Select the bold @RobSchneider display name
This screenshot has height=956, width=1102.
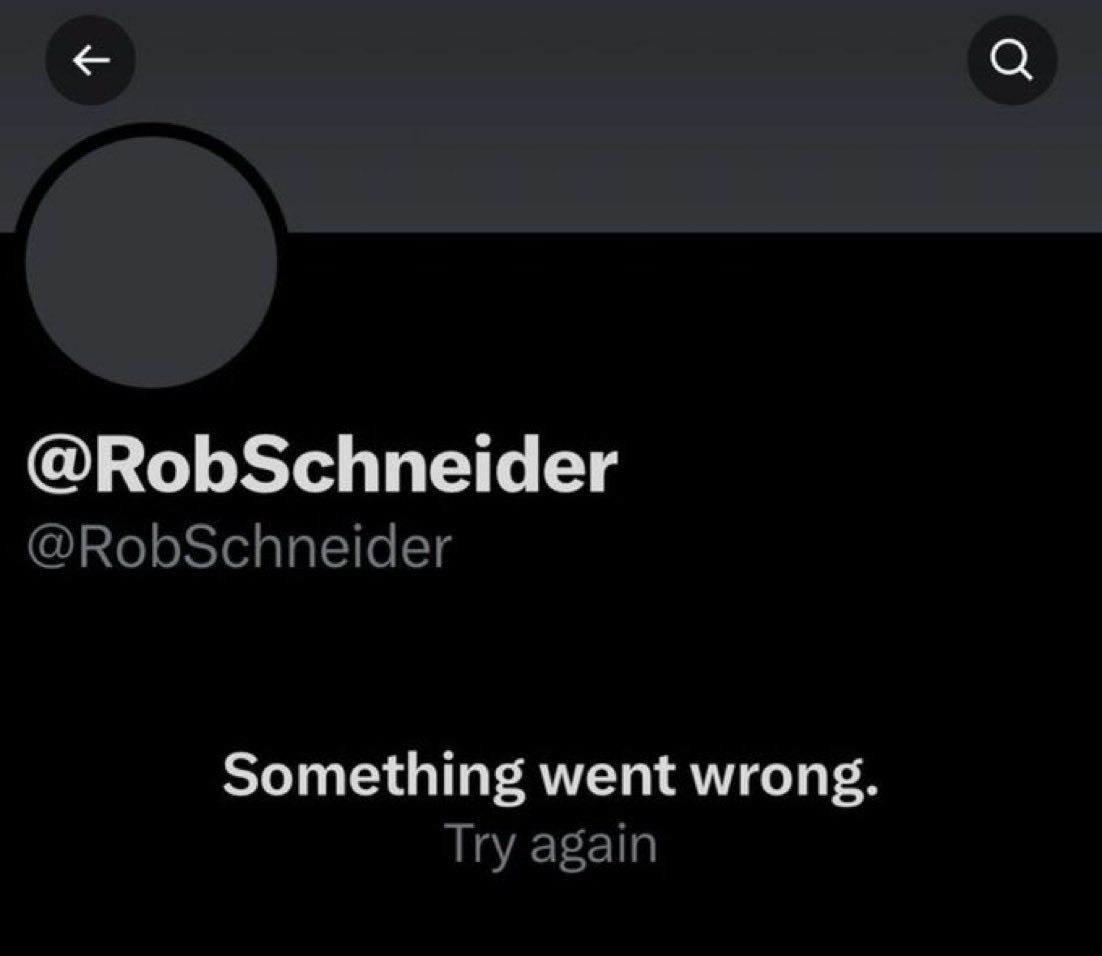pyautogui.click(x=322, y=465)
